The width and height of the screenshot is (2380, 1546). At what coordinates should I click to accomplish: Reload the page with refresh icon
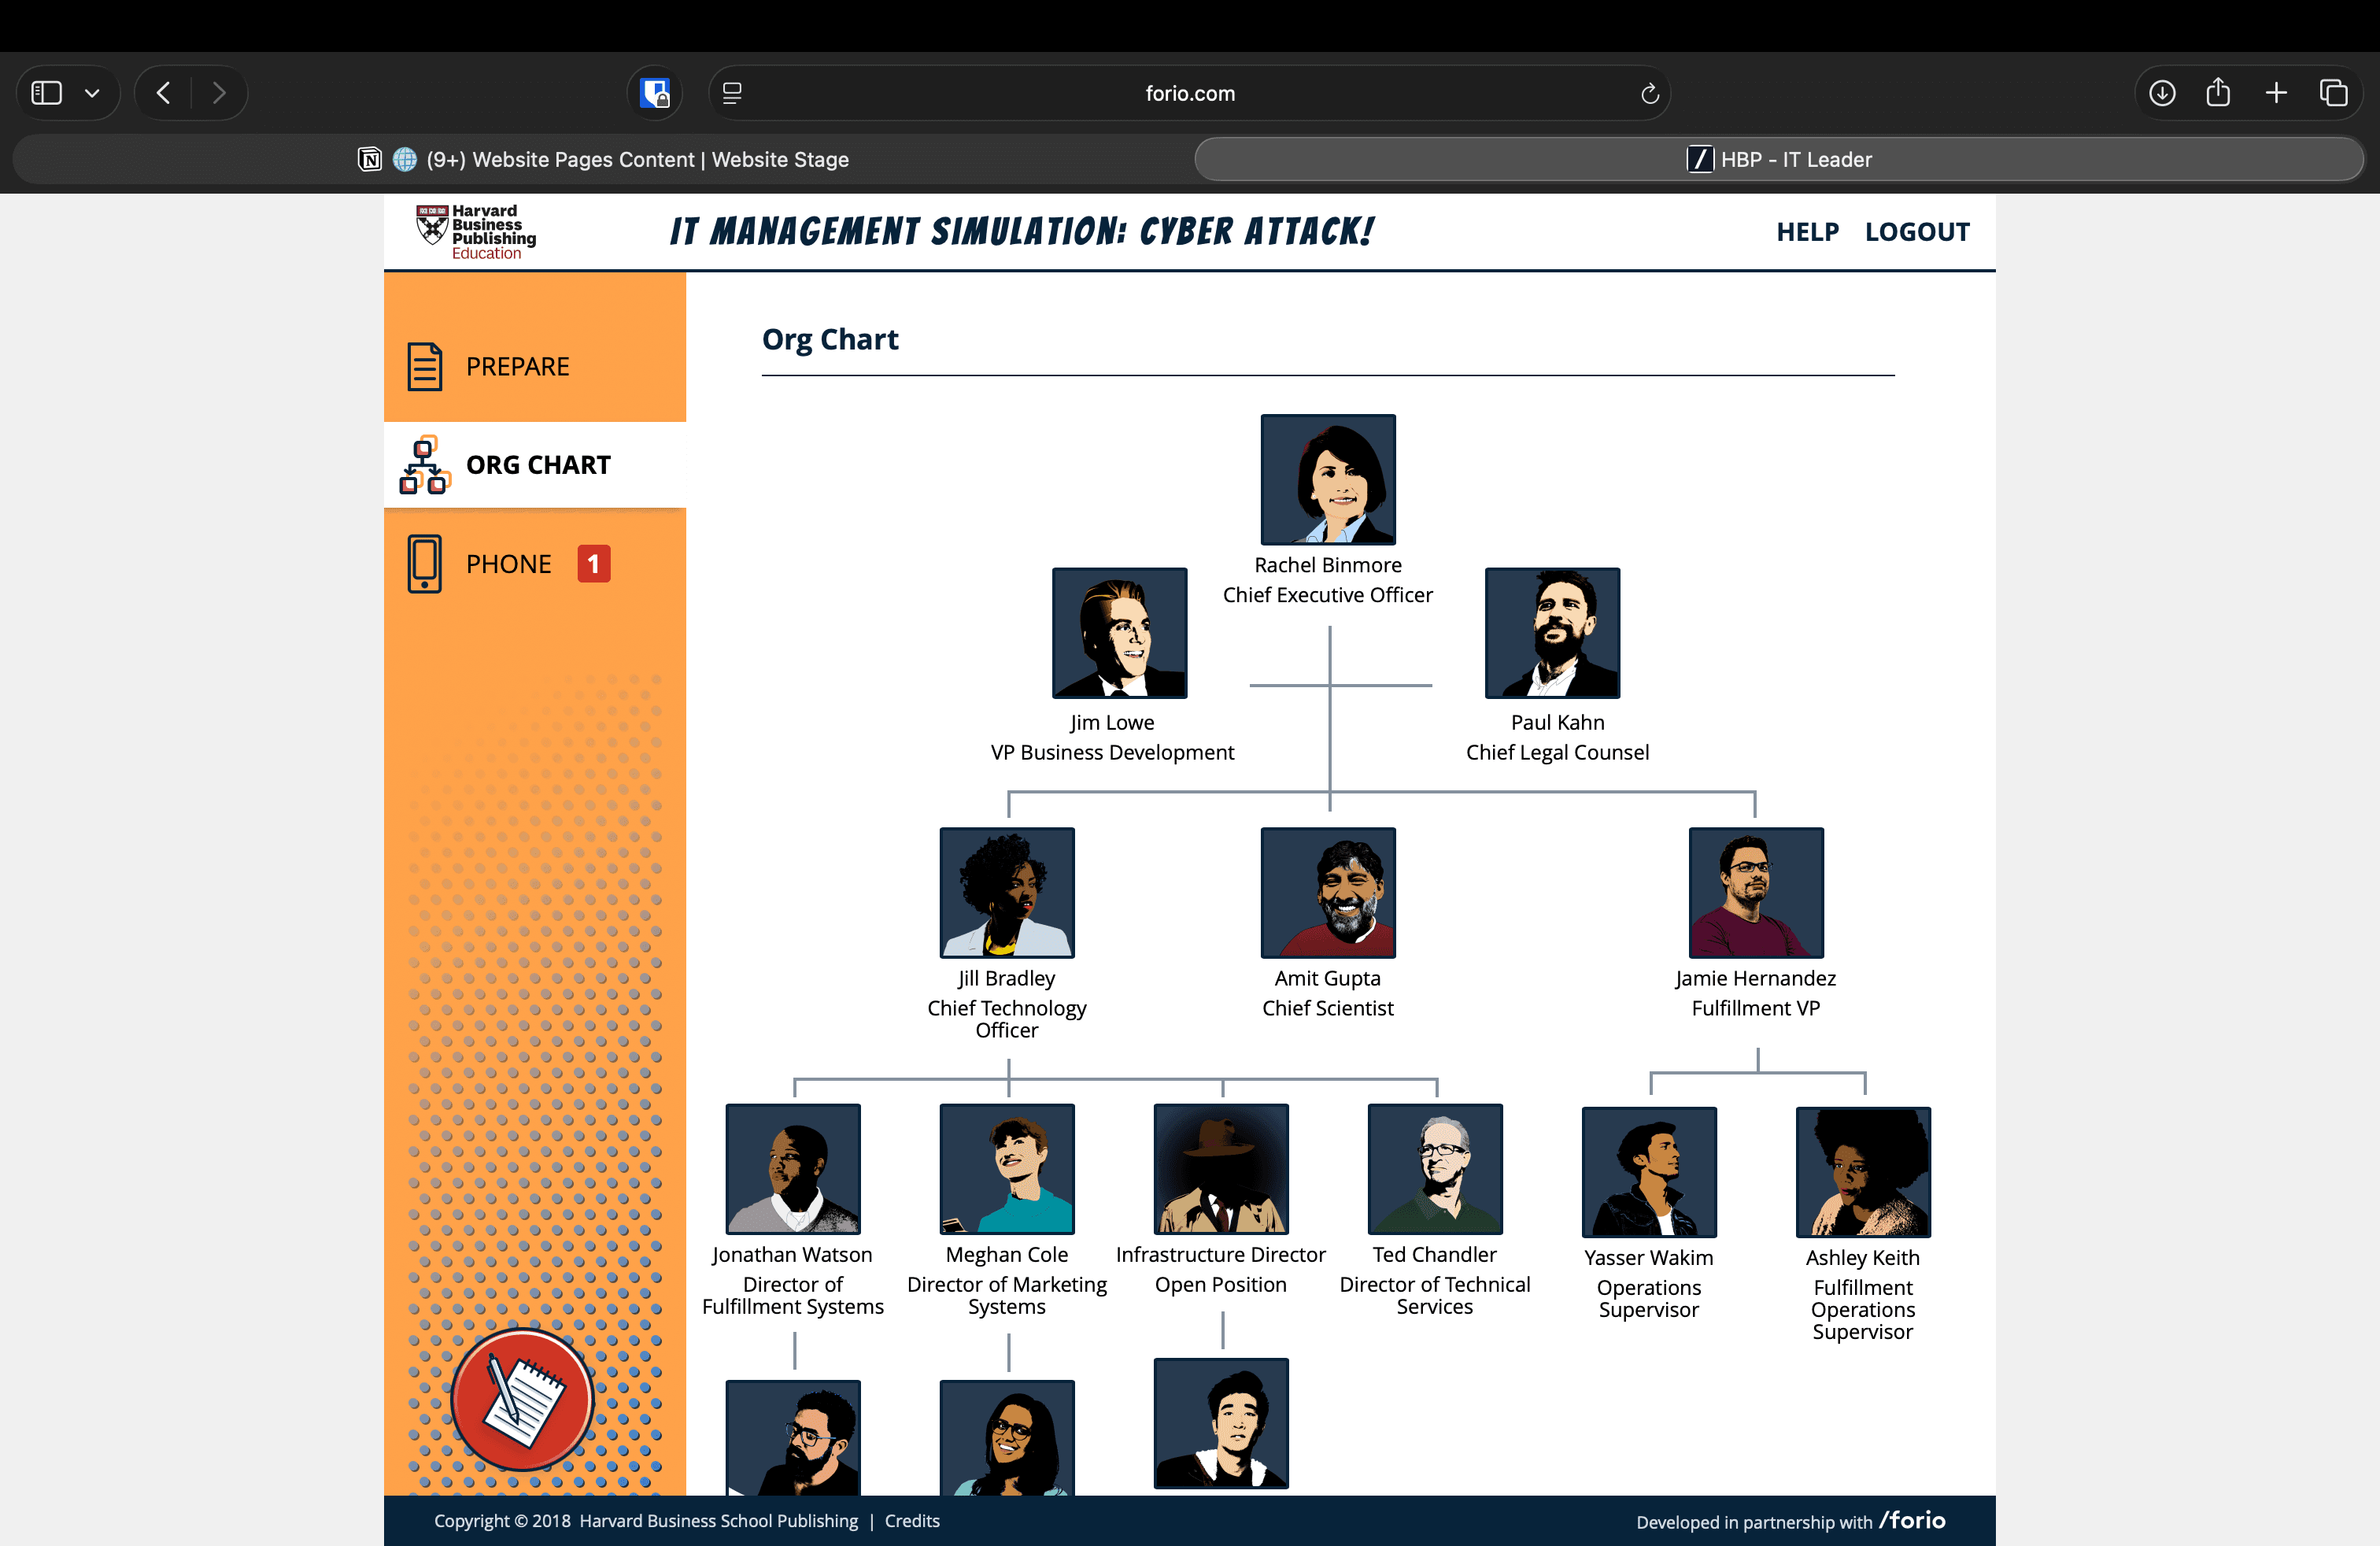coord(1649,93)
